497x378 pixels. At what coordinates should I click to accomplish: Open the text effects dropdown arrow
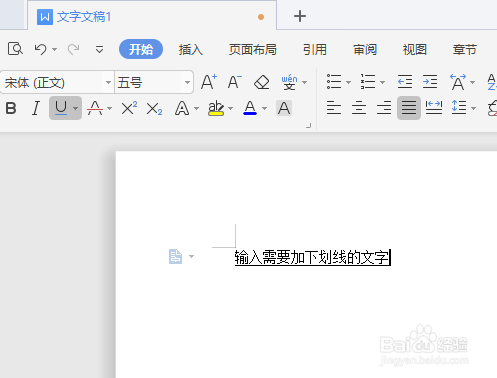(x=196, y=108)
